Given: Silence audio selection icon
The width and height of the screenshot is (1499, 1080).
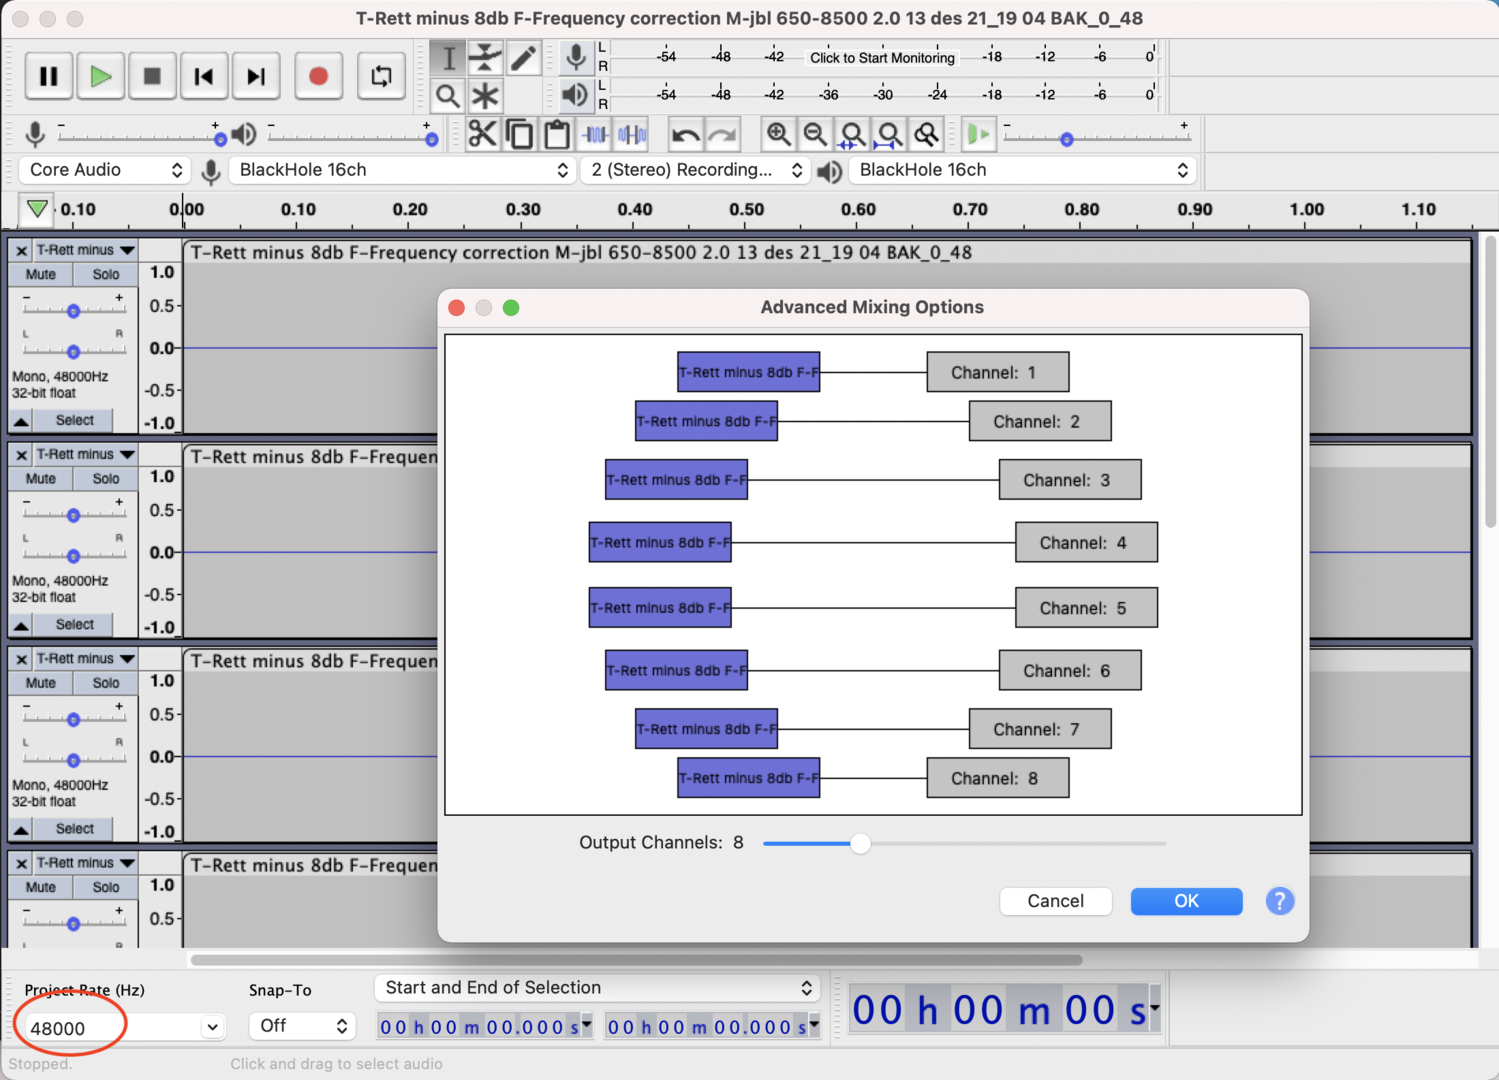Looking at the screenshot, I should 632,134.
